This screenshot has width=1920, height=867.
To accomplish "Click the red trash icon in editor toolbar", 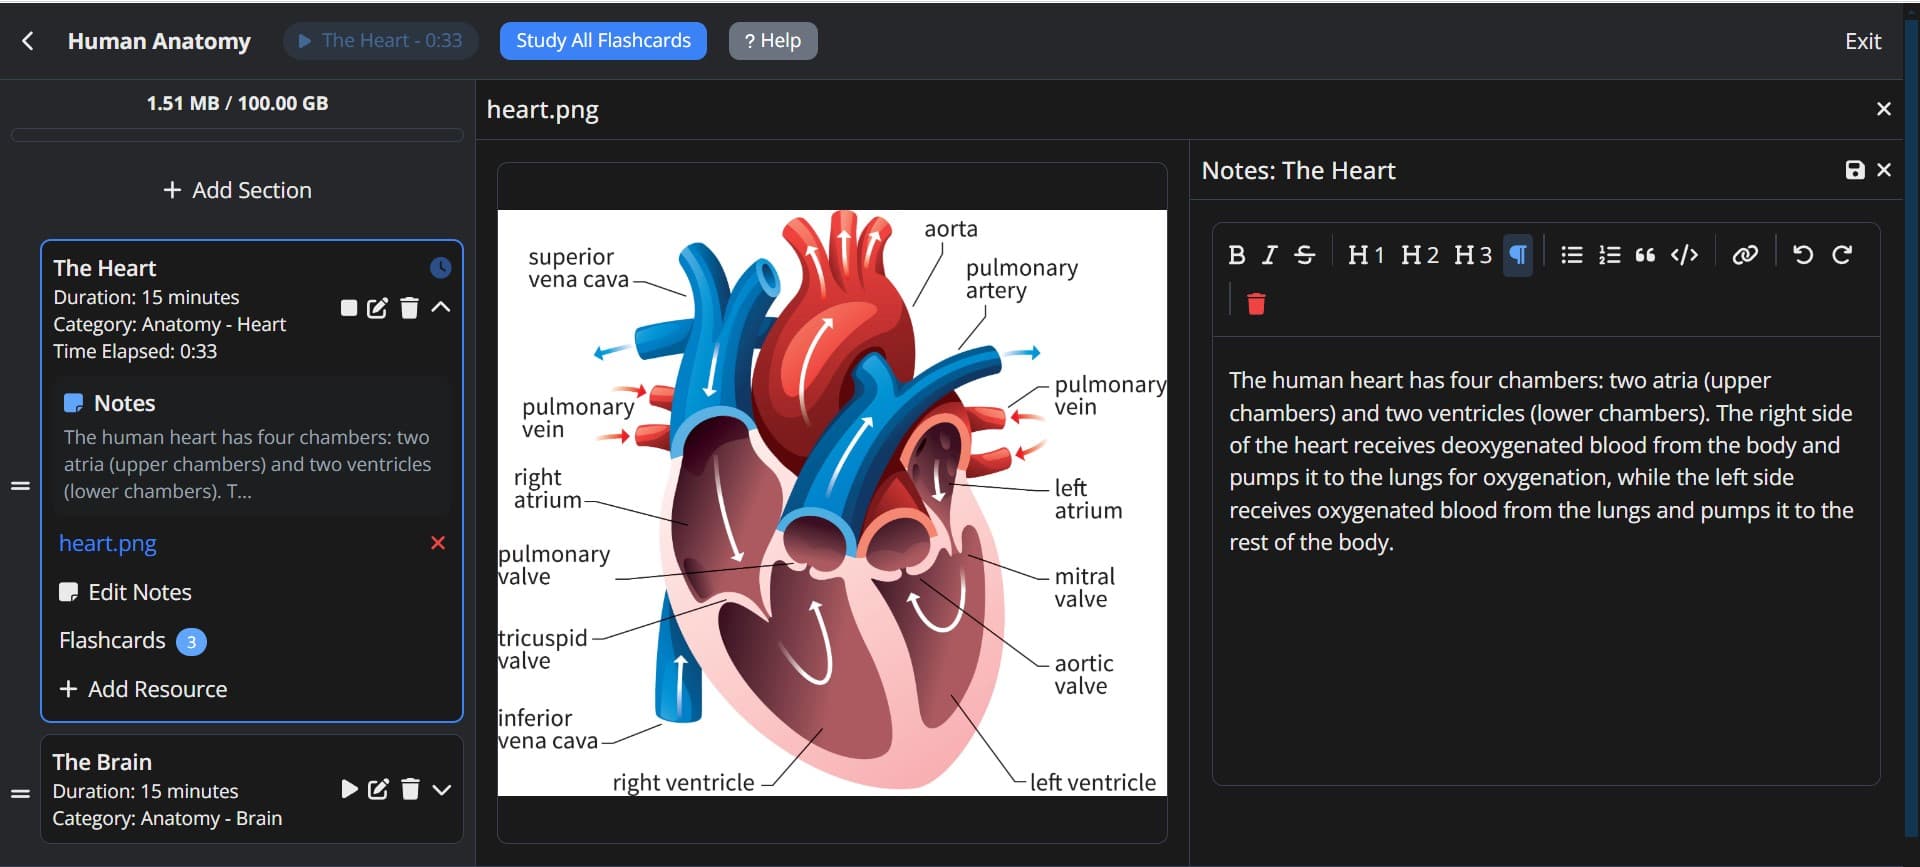I will [x=1256, y=303].
